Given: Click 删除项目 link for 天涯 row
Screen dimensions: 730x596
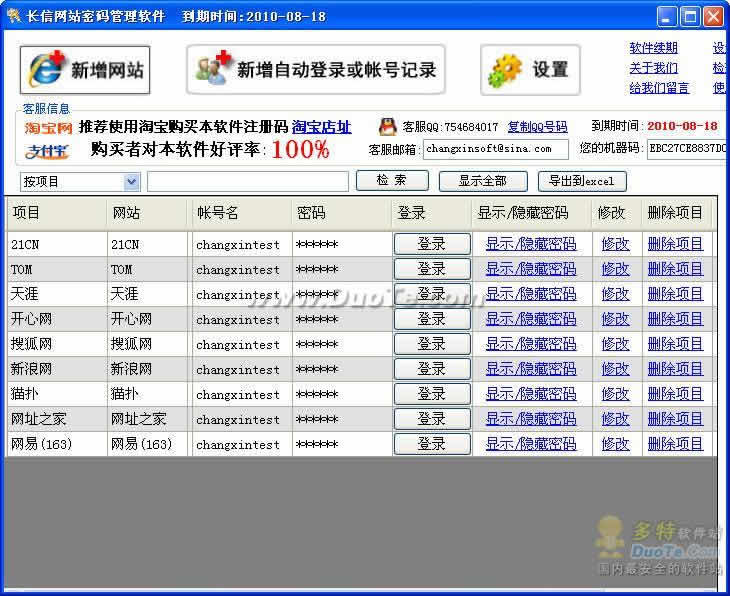Looking at the screenshot, I should click(x=676, y=294).
